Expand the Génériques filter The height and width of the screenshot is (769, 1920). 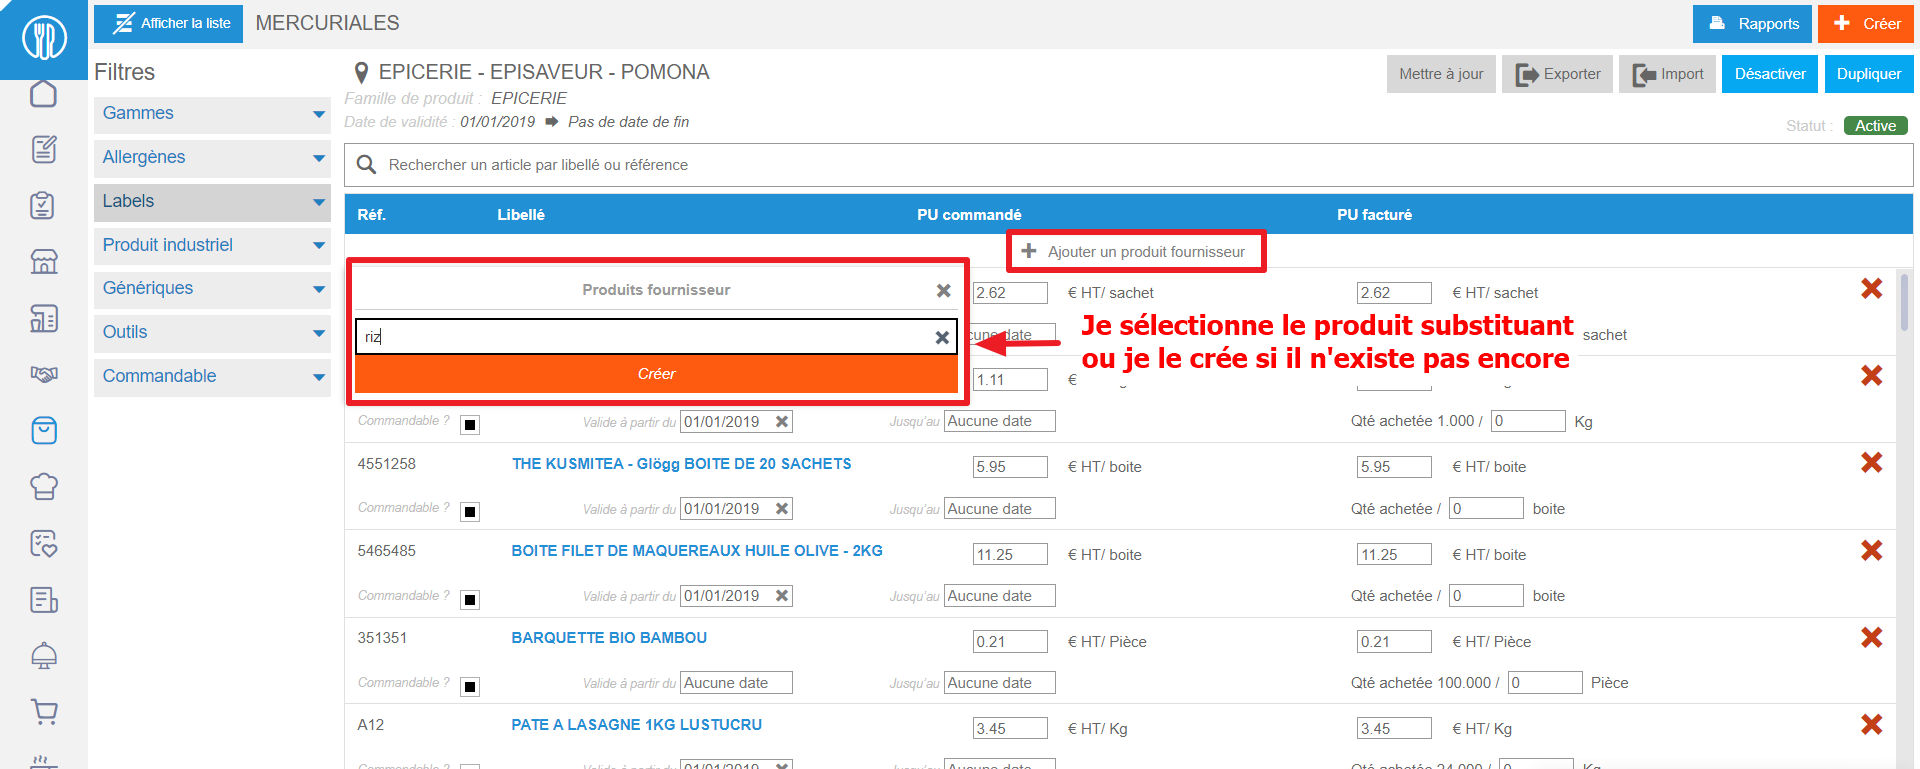point(212,289)
